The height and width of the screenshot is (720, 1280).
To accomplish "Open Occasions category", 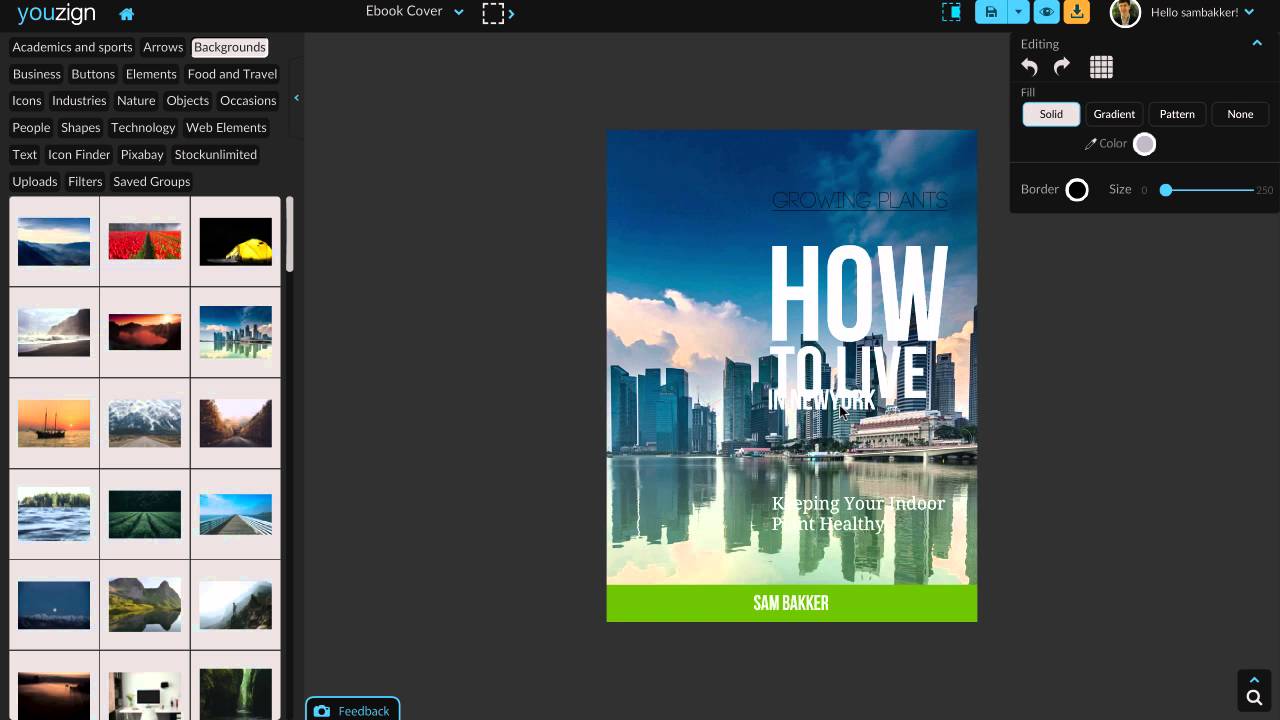I will click(248, 101).
